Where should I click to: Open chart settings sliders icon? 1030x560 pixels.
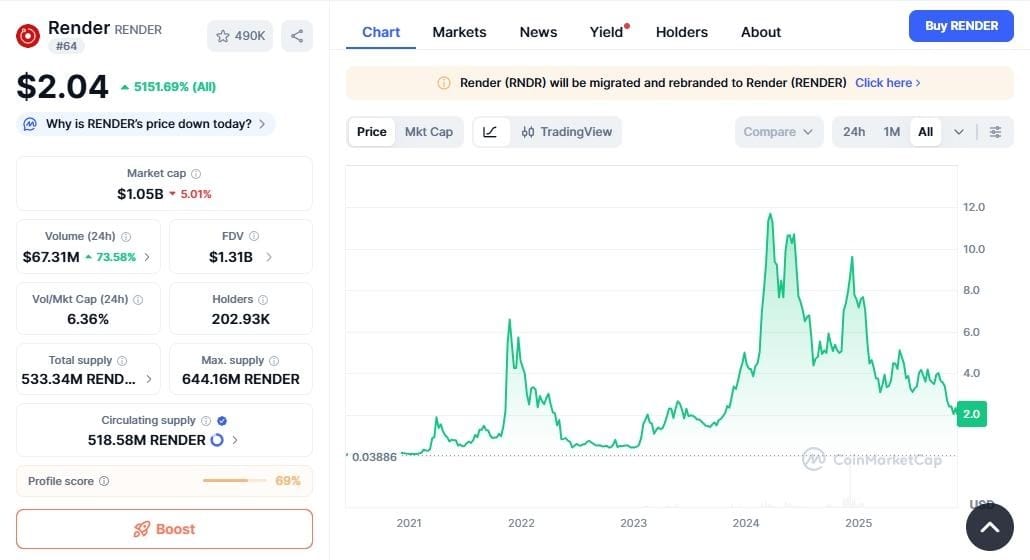(x=995, y=132)
